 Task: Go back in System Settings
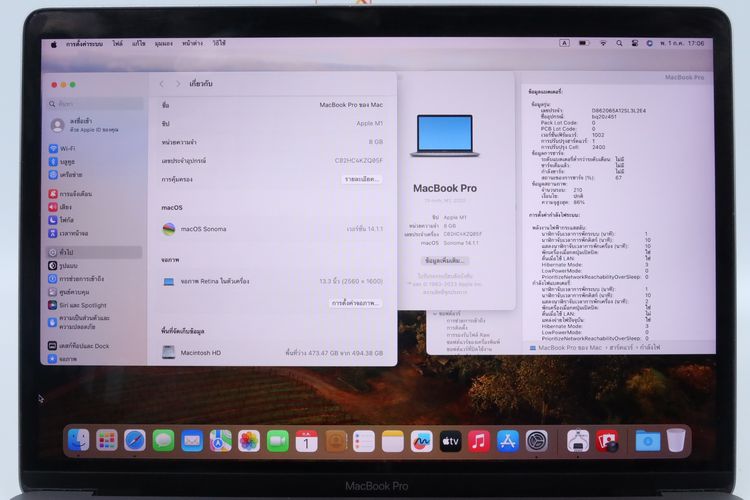click(x=162, y=84)
